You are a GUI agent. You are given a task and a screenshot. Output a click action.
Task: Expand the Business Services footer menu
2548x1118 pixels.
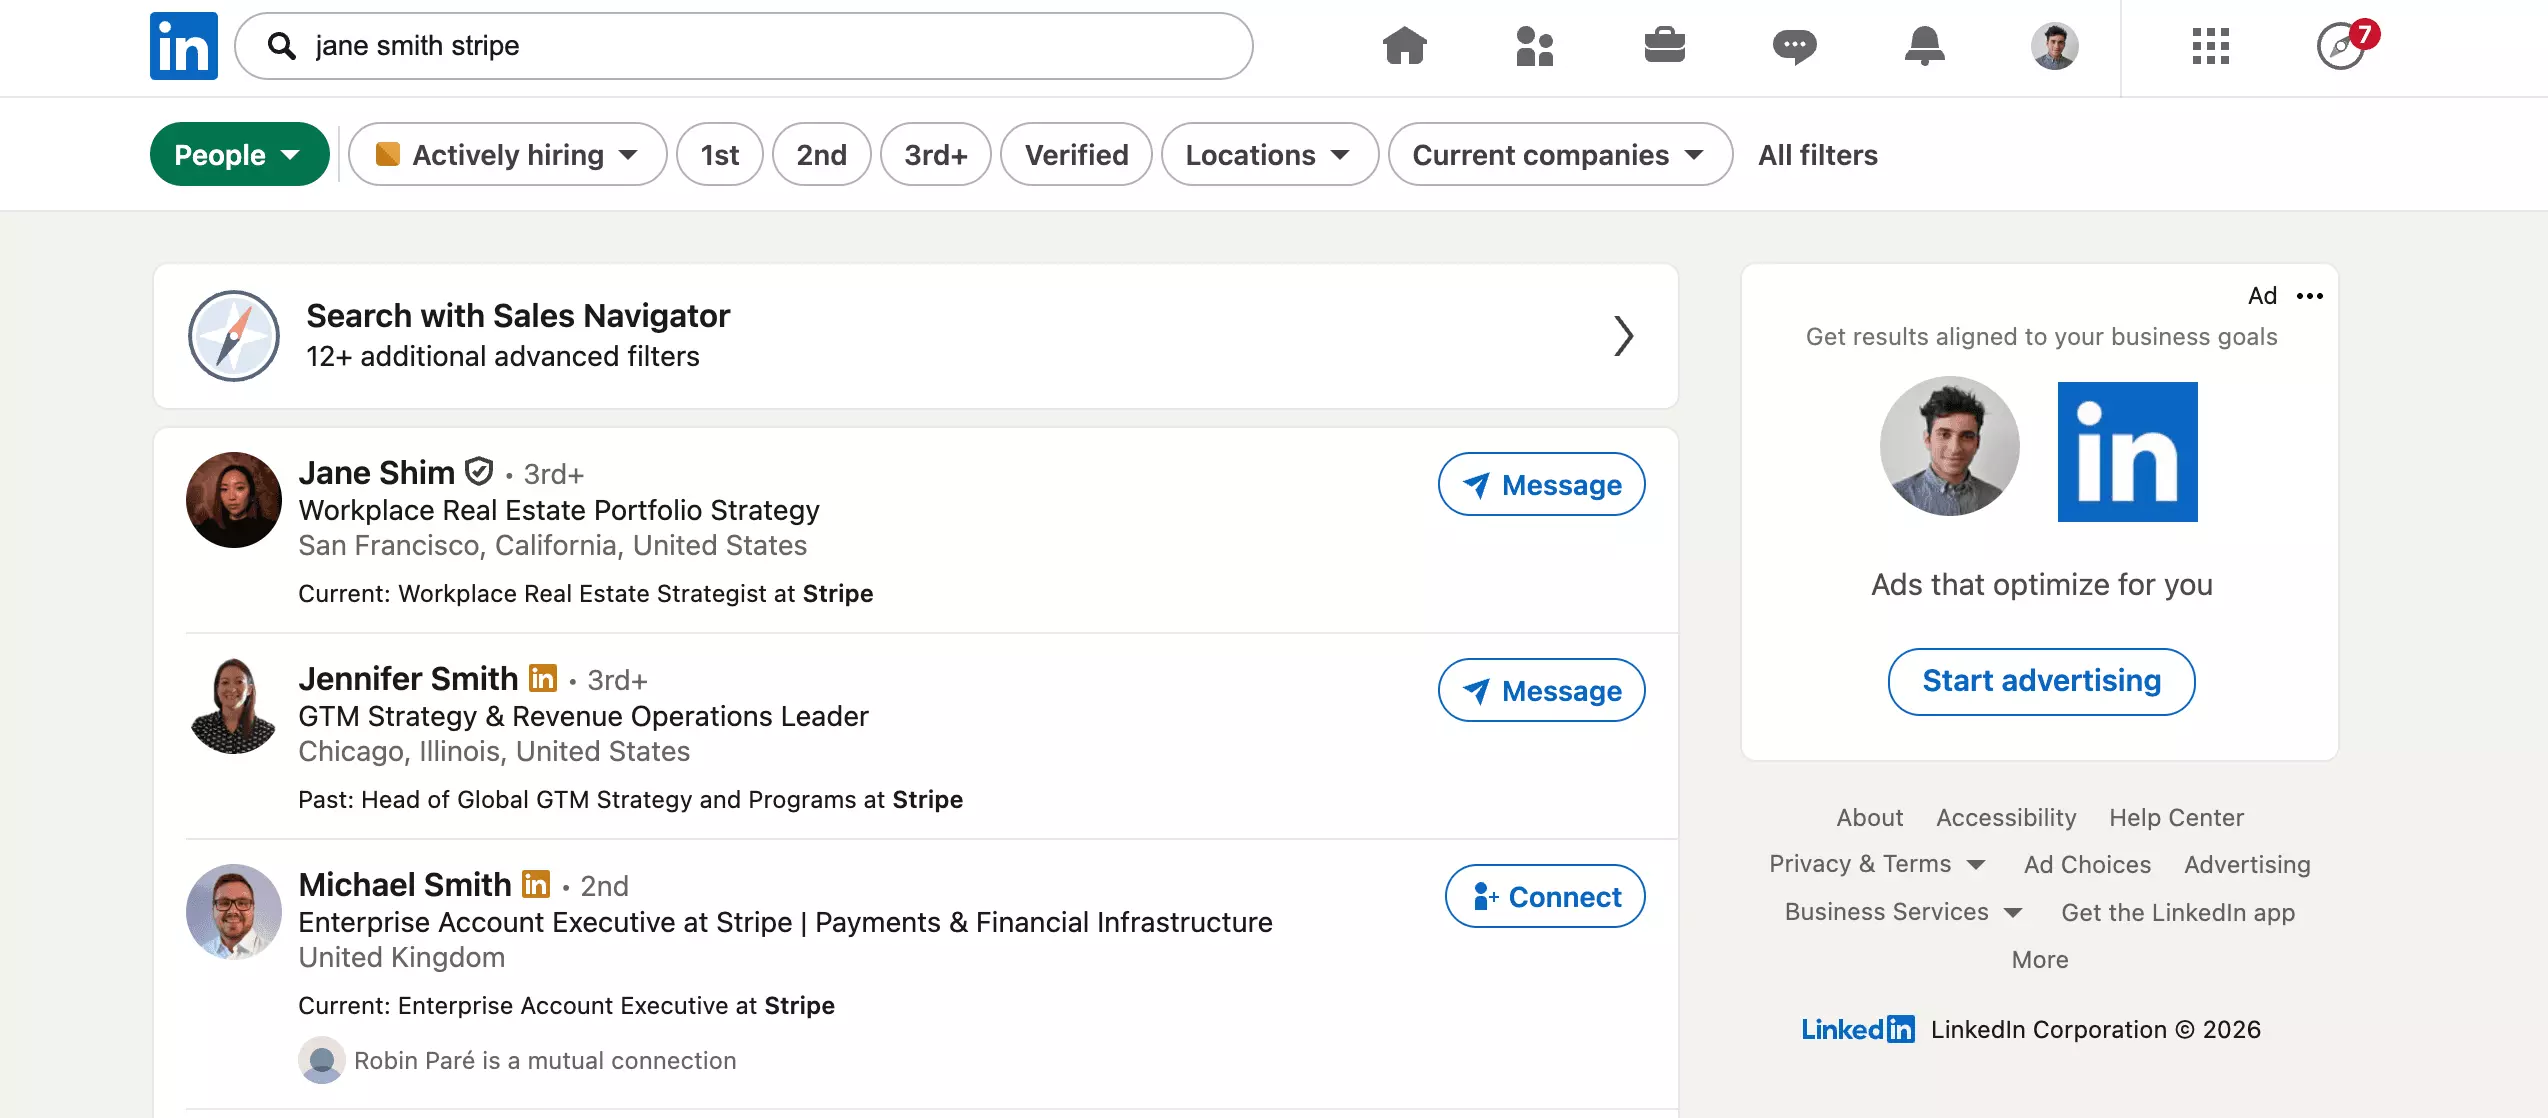coord(1903,912)
